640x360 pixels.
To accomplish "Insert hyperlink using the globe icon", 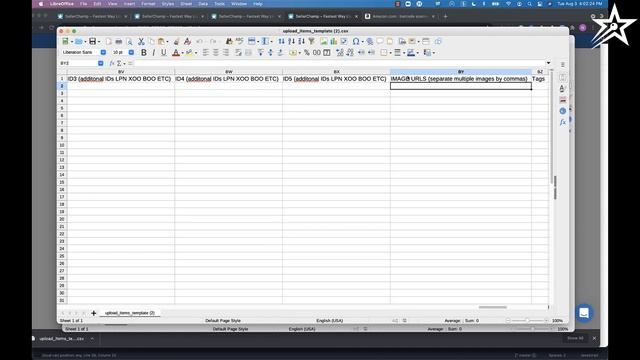I will pyautogui.click(x=369, y=41).
